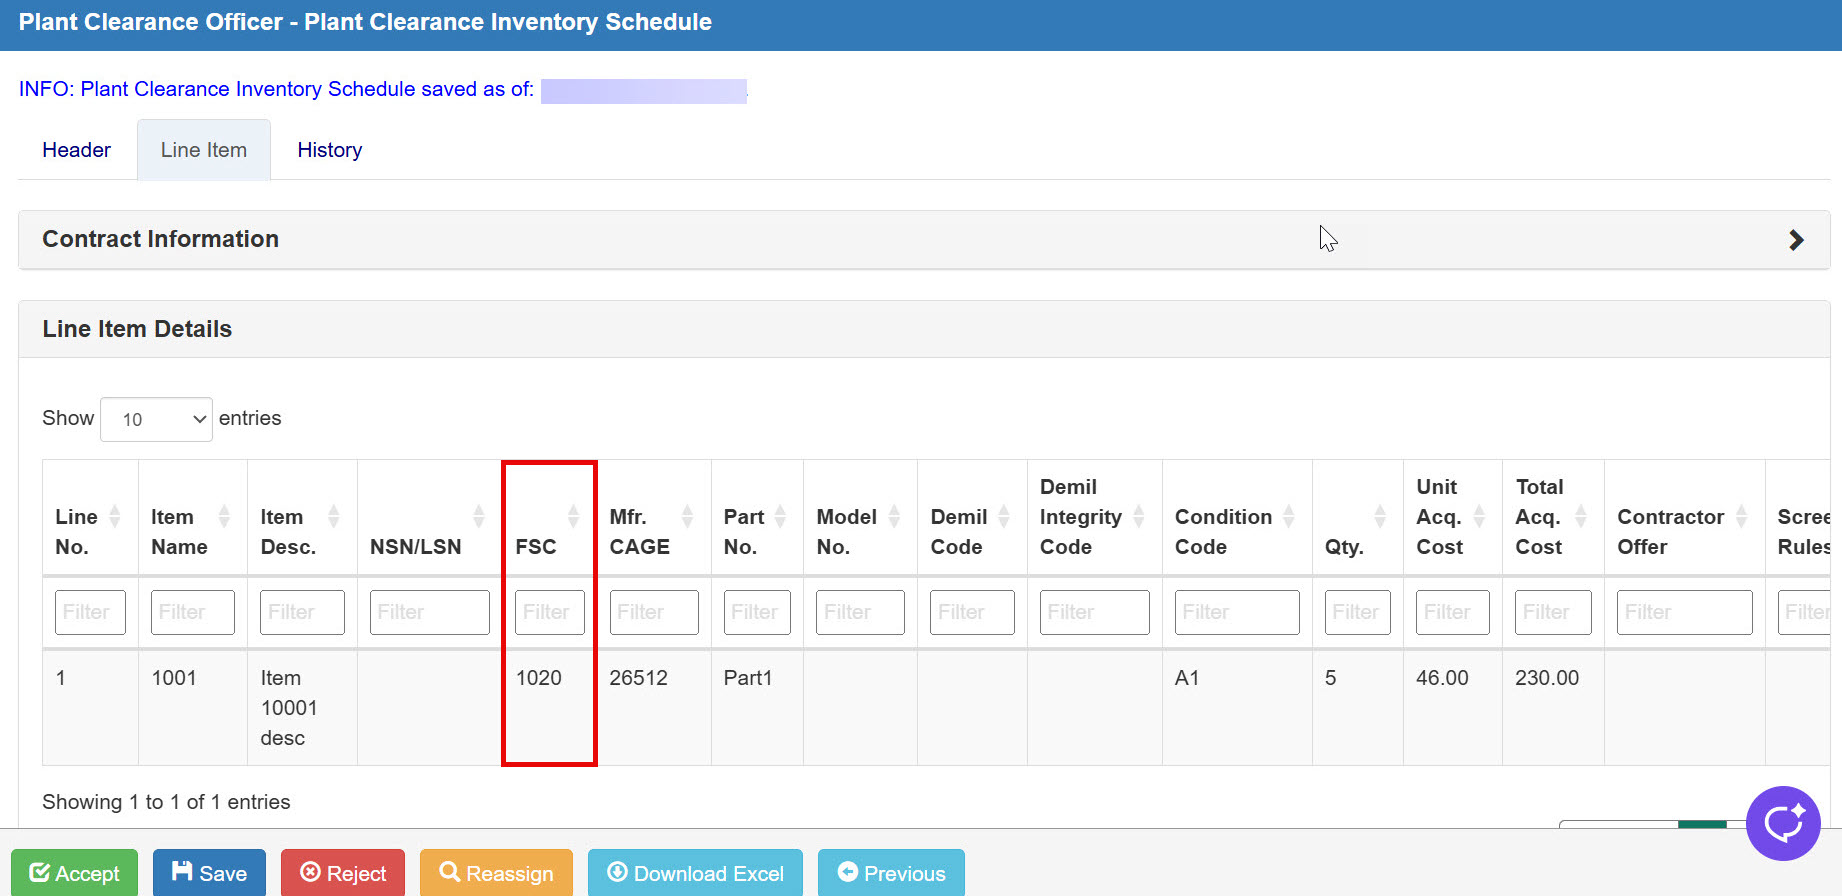Click the Reject button
This screenshot has height=896, width=1842.
click(343, 873)
